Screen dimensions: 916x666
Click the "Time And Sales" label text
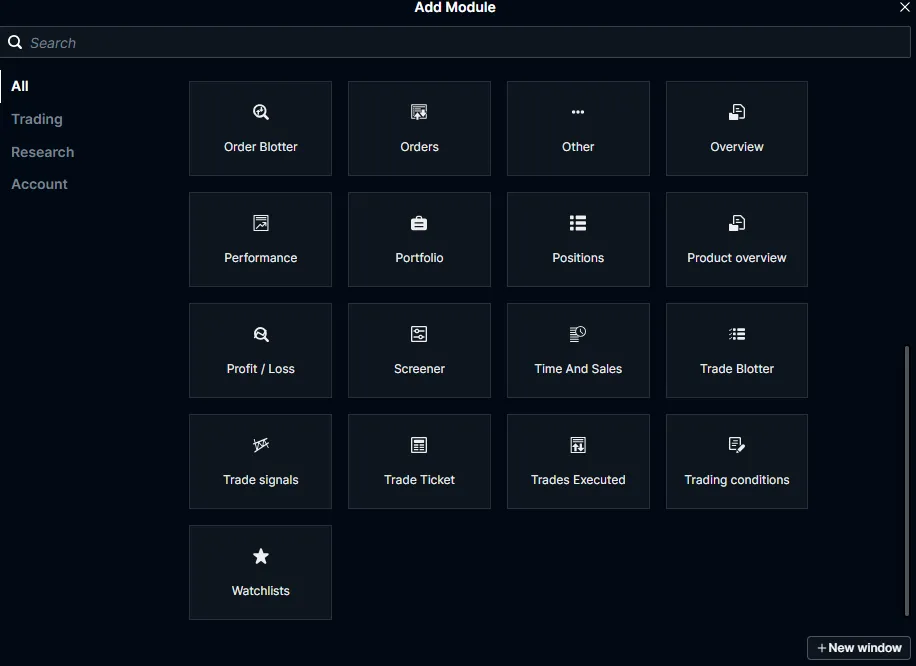pos(578,369)
